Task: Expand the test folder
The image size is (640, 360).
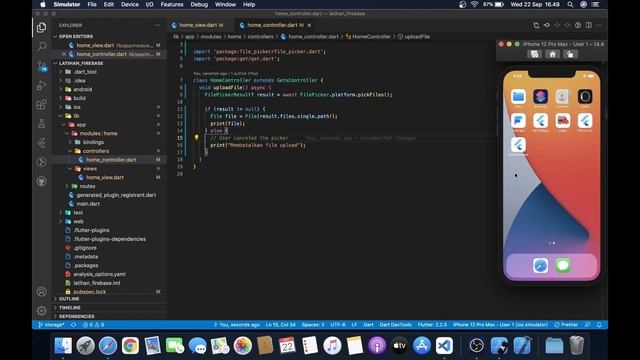Action: click(x=78, y=213)
